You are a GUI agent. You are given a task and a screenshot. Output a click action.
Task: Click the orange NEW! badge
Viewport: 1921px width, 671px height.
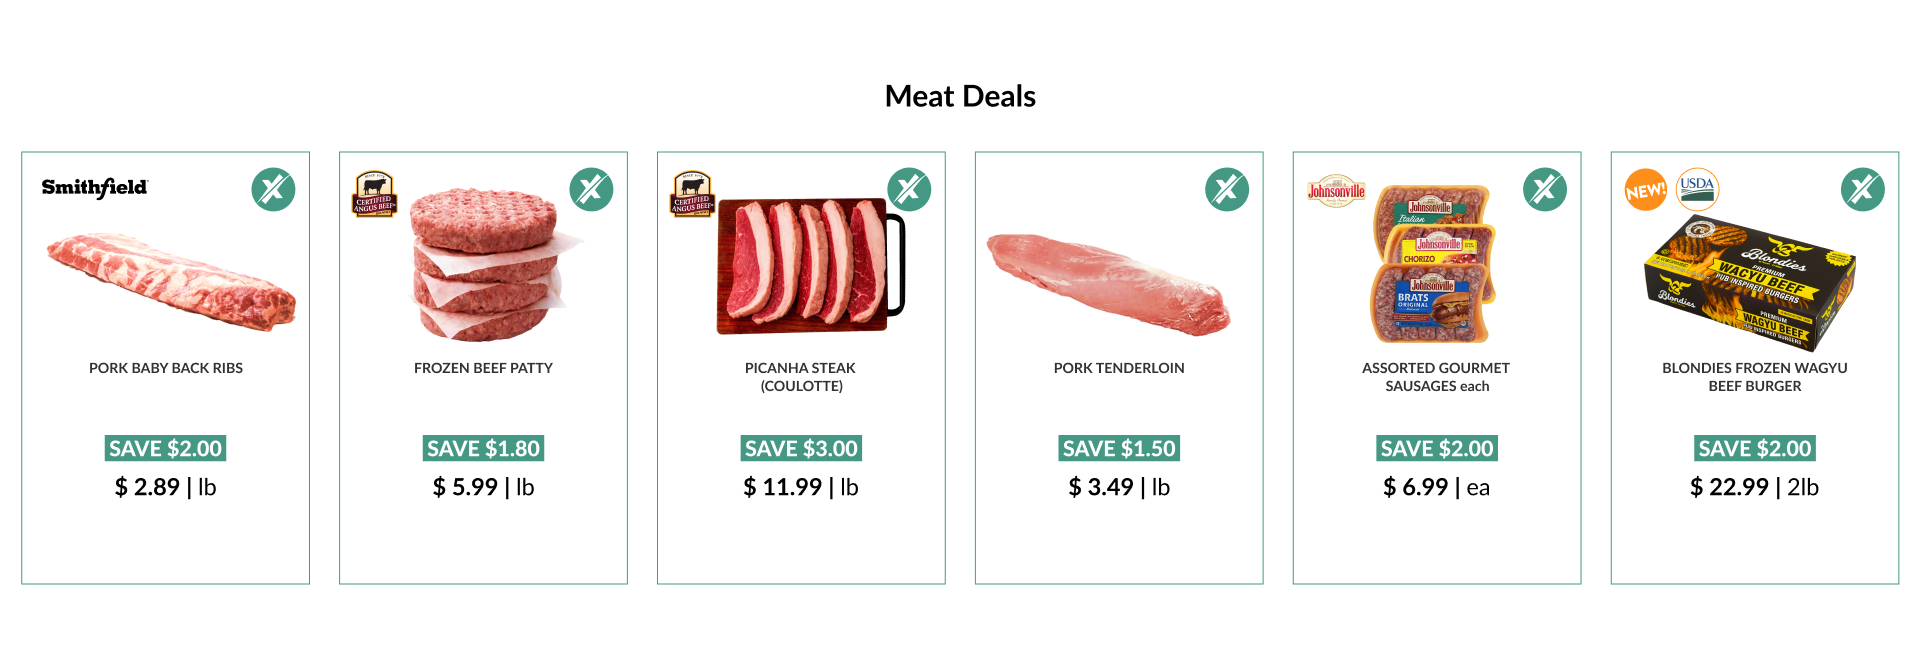click(1646, 190)
